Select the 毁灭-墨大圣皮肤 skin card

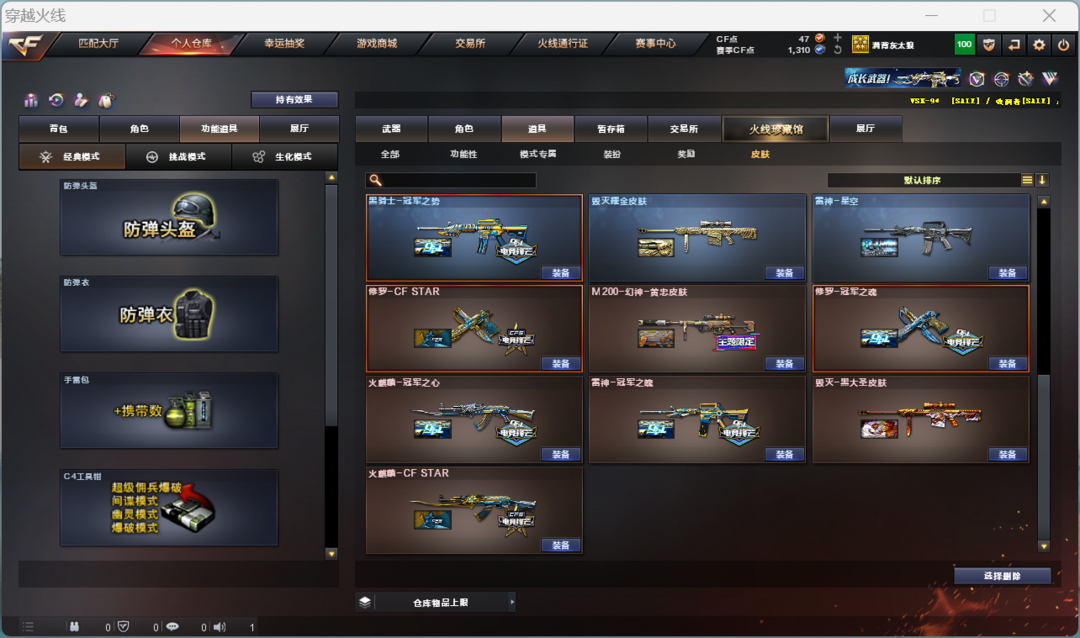click(921, 420)
